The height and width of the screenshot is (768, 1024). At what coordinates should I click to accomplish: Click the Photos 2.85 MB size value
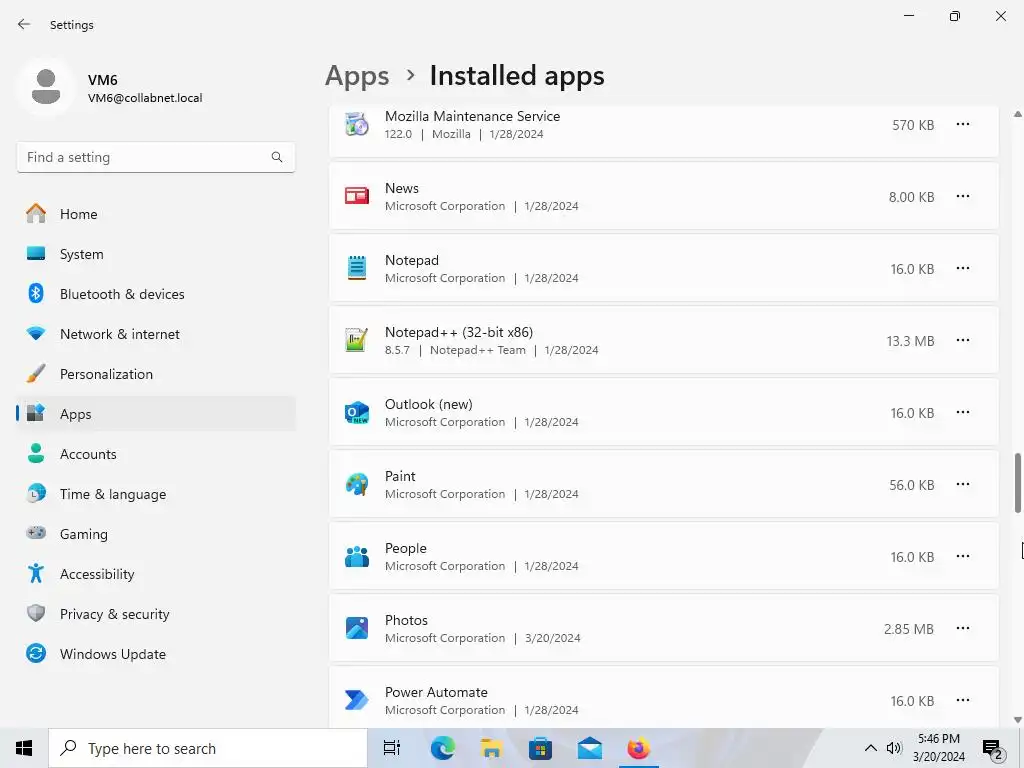point(909,629)
